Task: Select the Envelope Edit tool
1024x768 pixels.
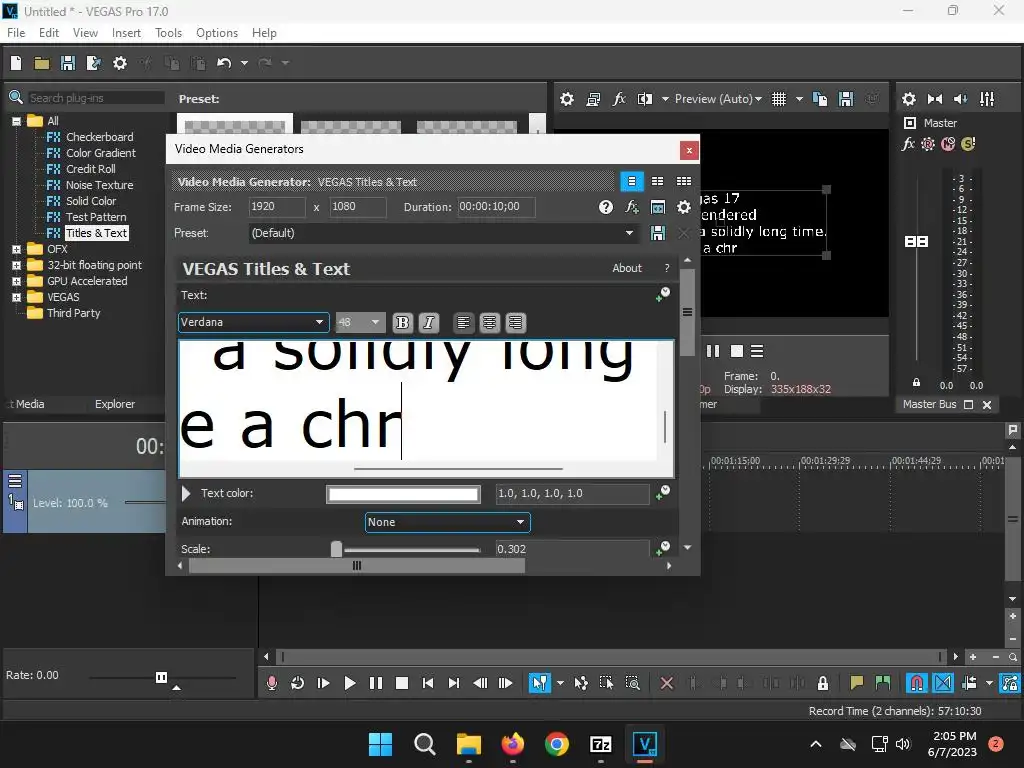Action: (581, 683)
